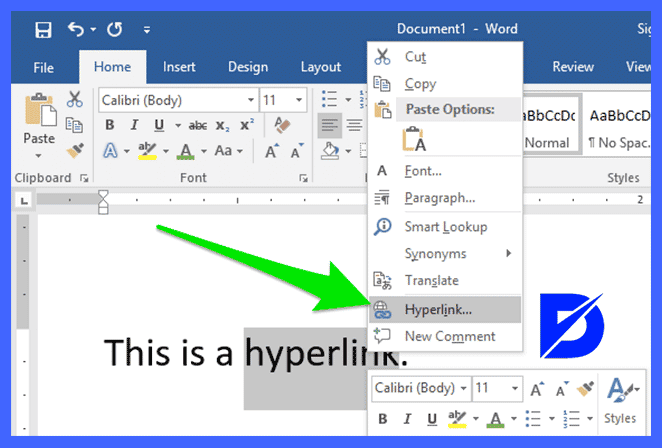Open Font dialog launcher in ribbon
Screen dimensions: 662x448
point(303,179)
